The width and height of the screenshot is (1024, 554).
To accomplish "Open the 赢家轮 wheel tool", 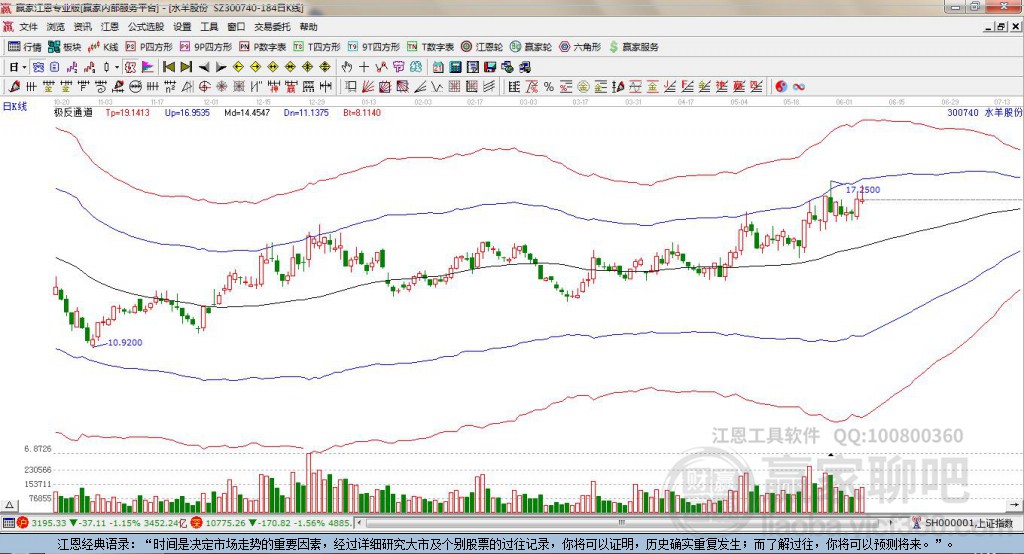I will [531, 47].
